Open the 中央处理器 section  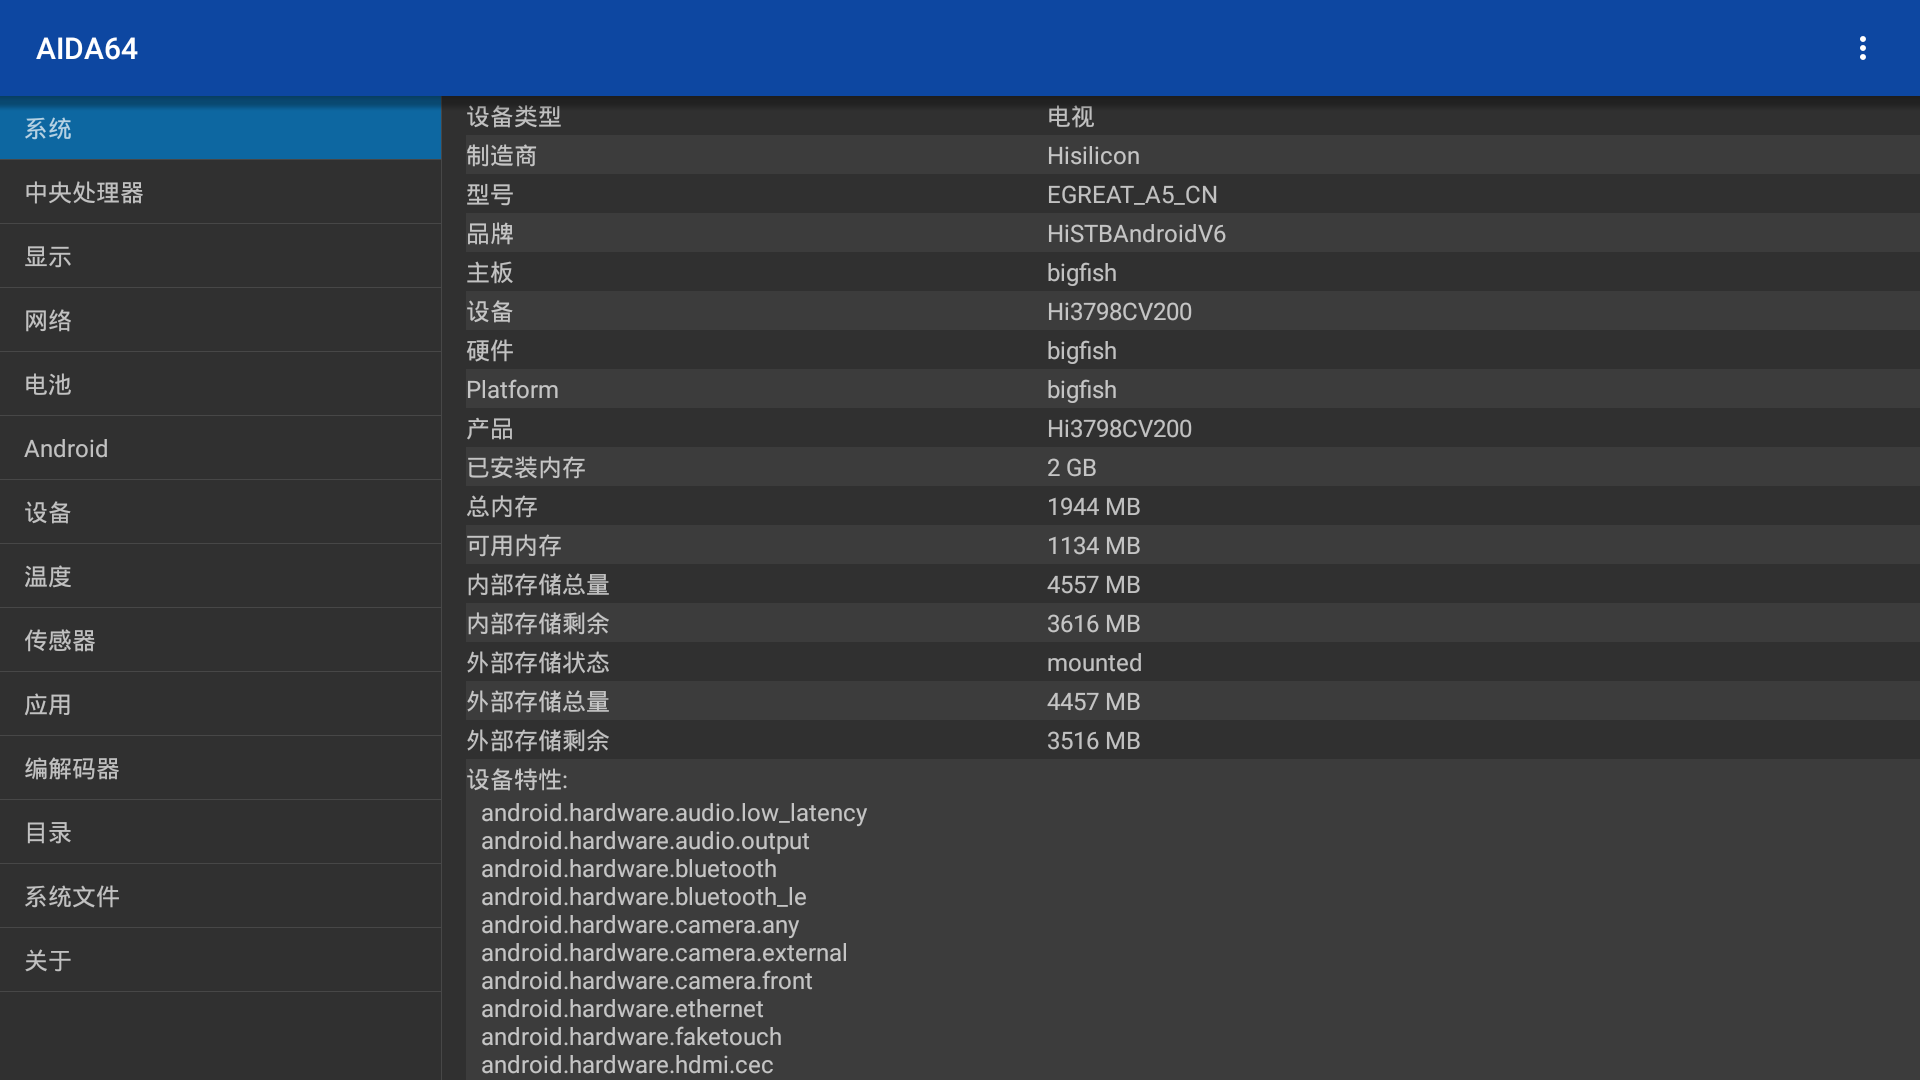pos(220,192)
